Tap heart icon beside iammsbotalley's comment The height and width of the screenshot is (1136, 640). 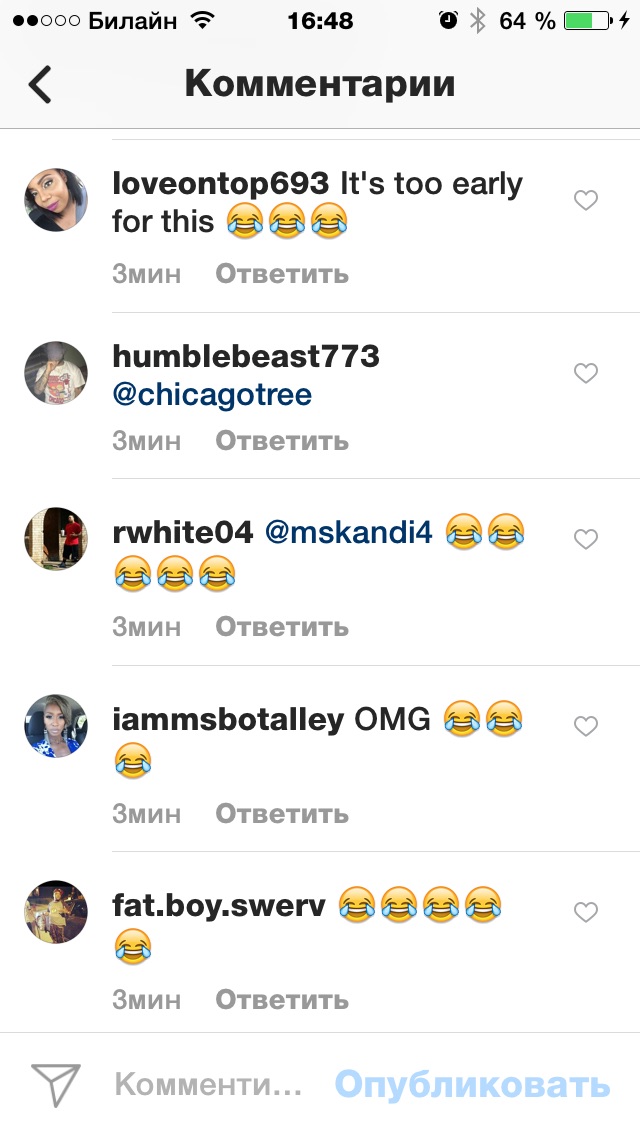tap(586, 726)
